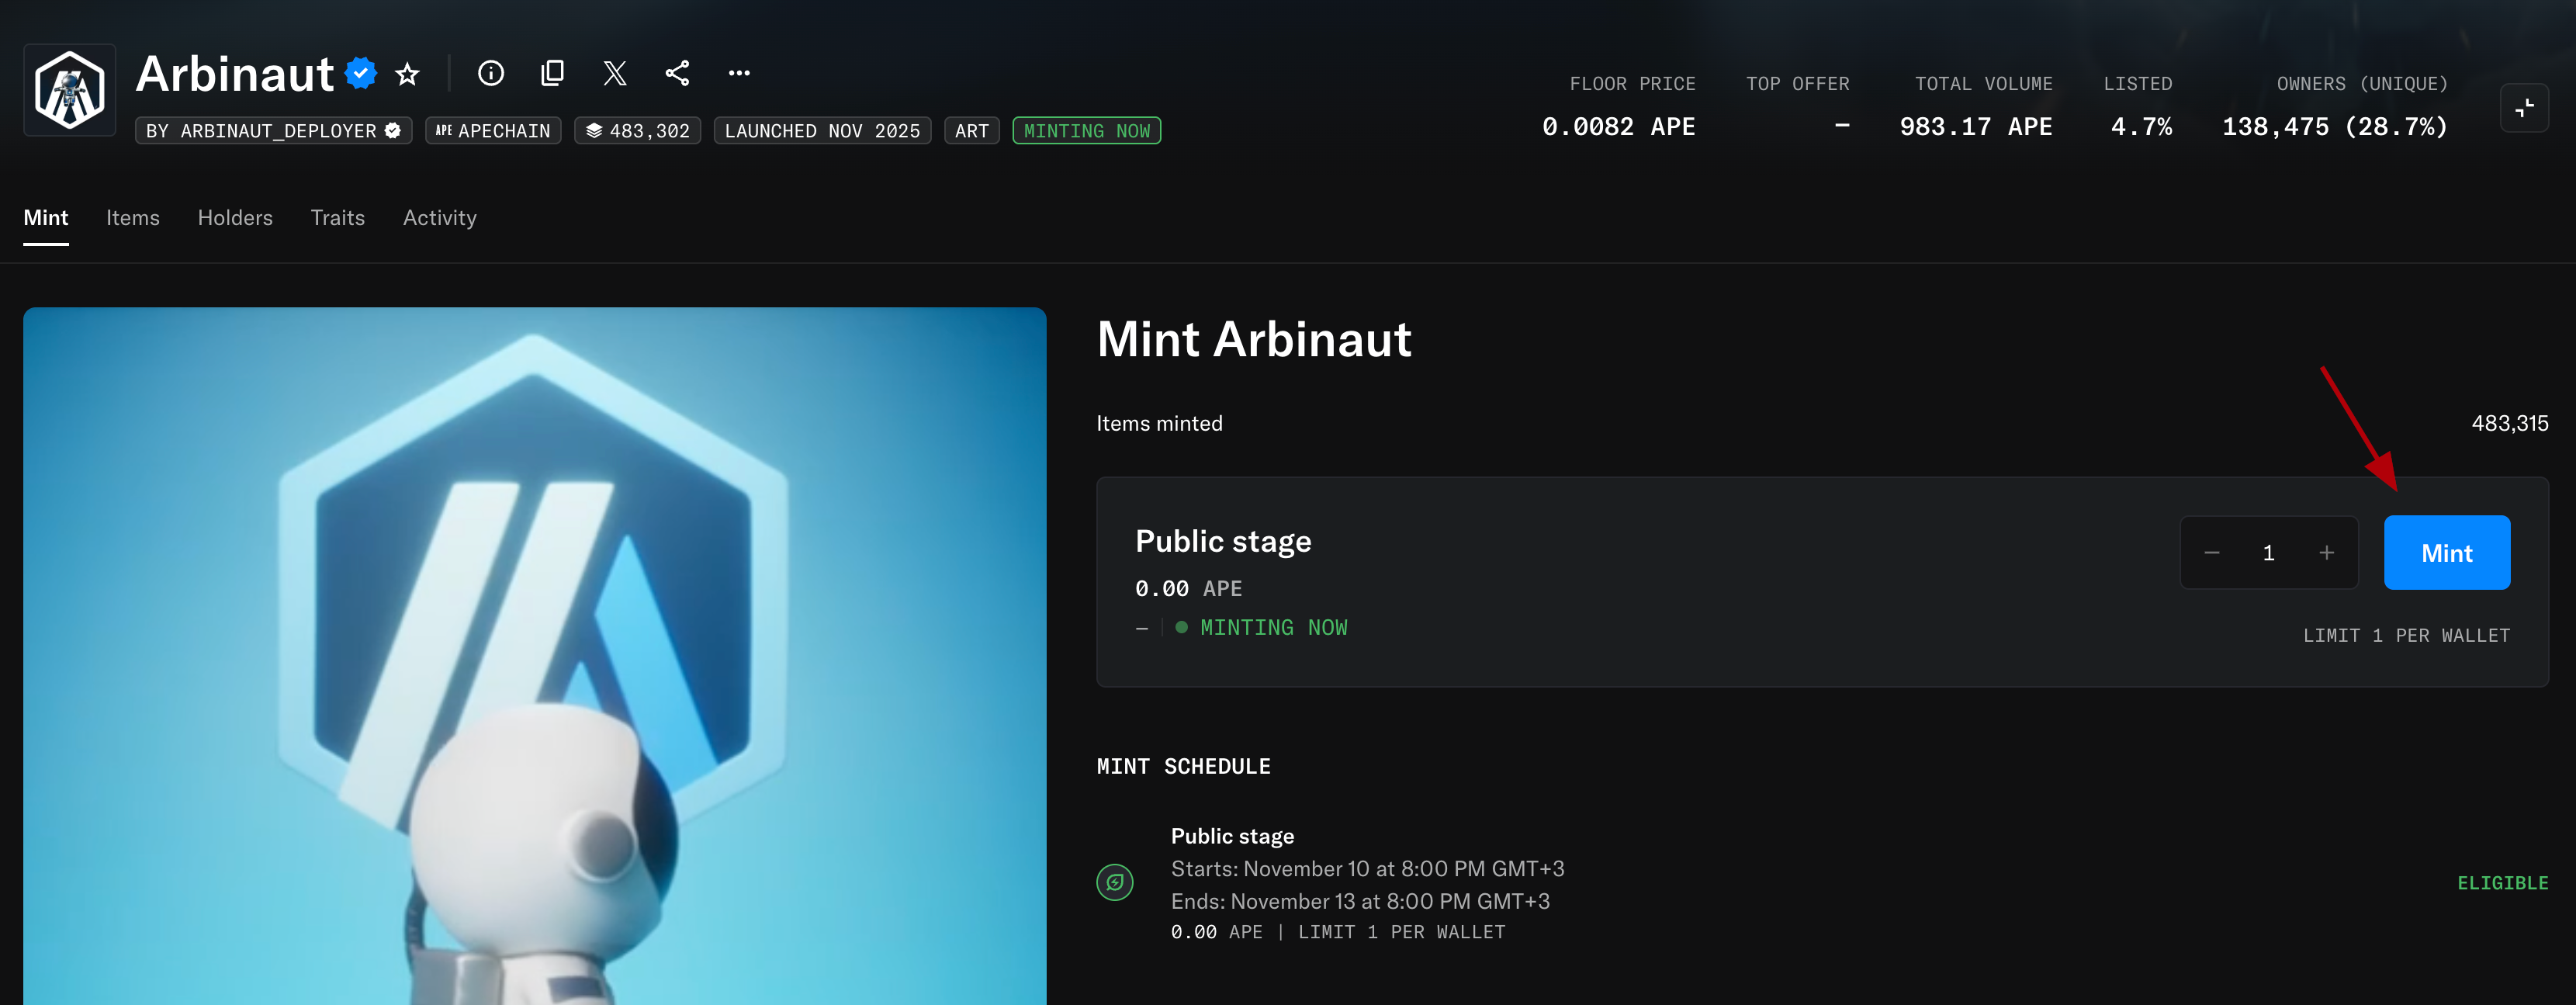Screen dimensions: 2576x1005
Task: Select the Traits tab
Action: click(338, 218)
